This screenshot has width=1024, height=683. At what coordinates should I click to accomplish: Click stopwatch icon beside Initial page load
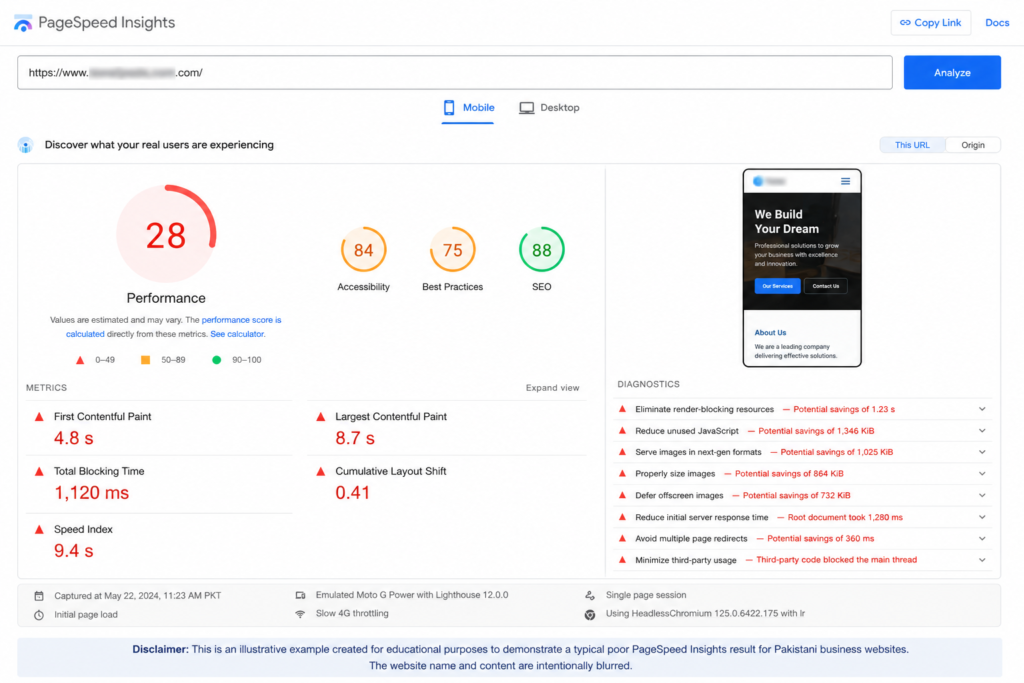click(39, 615)
